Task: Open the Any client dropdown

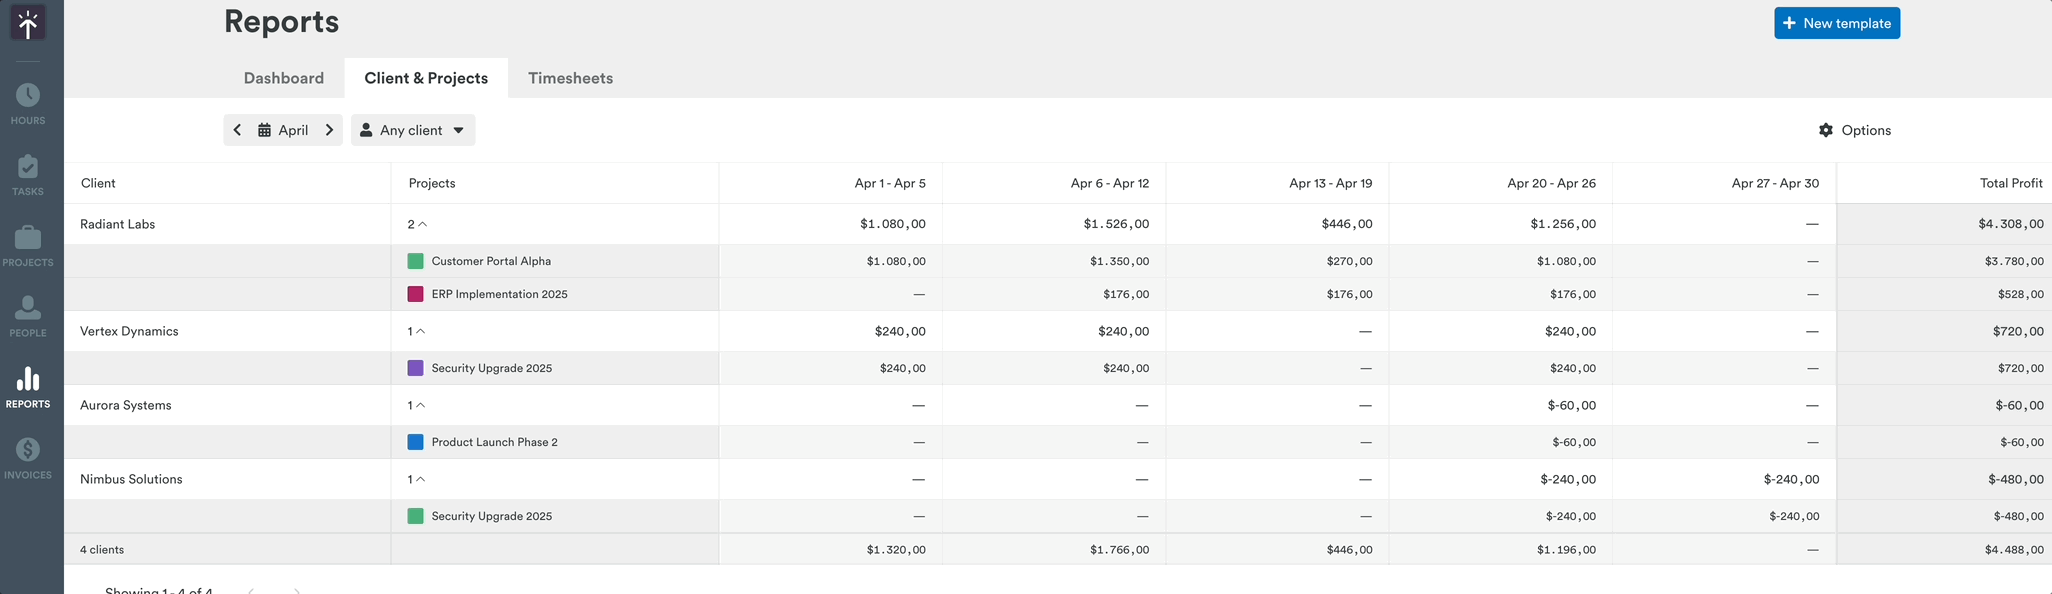Action: pos(413,130)
